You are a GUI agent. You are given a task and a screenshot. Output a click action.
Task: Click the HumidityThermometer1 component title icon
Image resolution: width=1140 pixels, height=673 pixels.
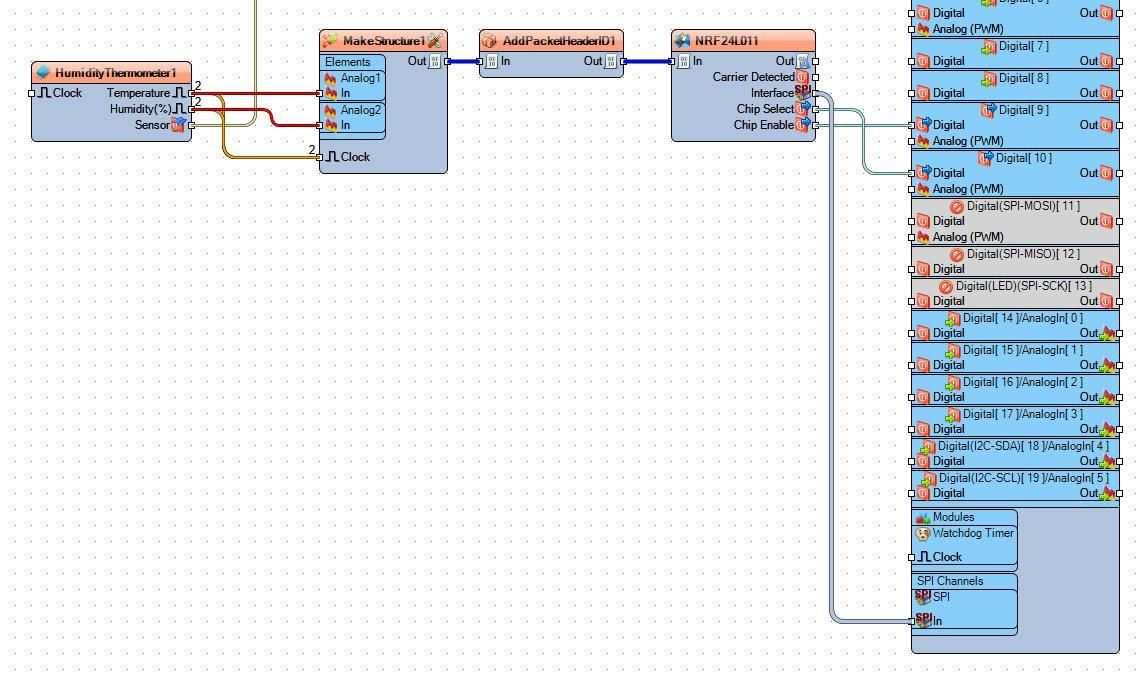pyautogui.click(x=43, y=73)
